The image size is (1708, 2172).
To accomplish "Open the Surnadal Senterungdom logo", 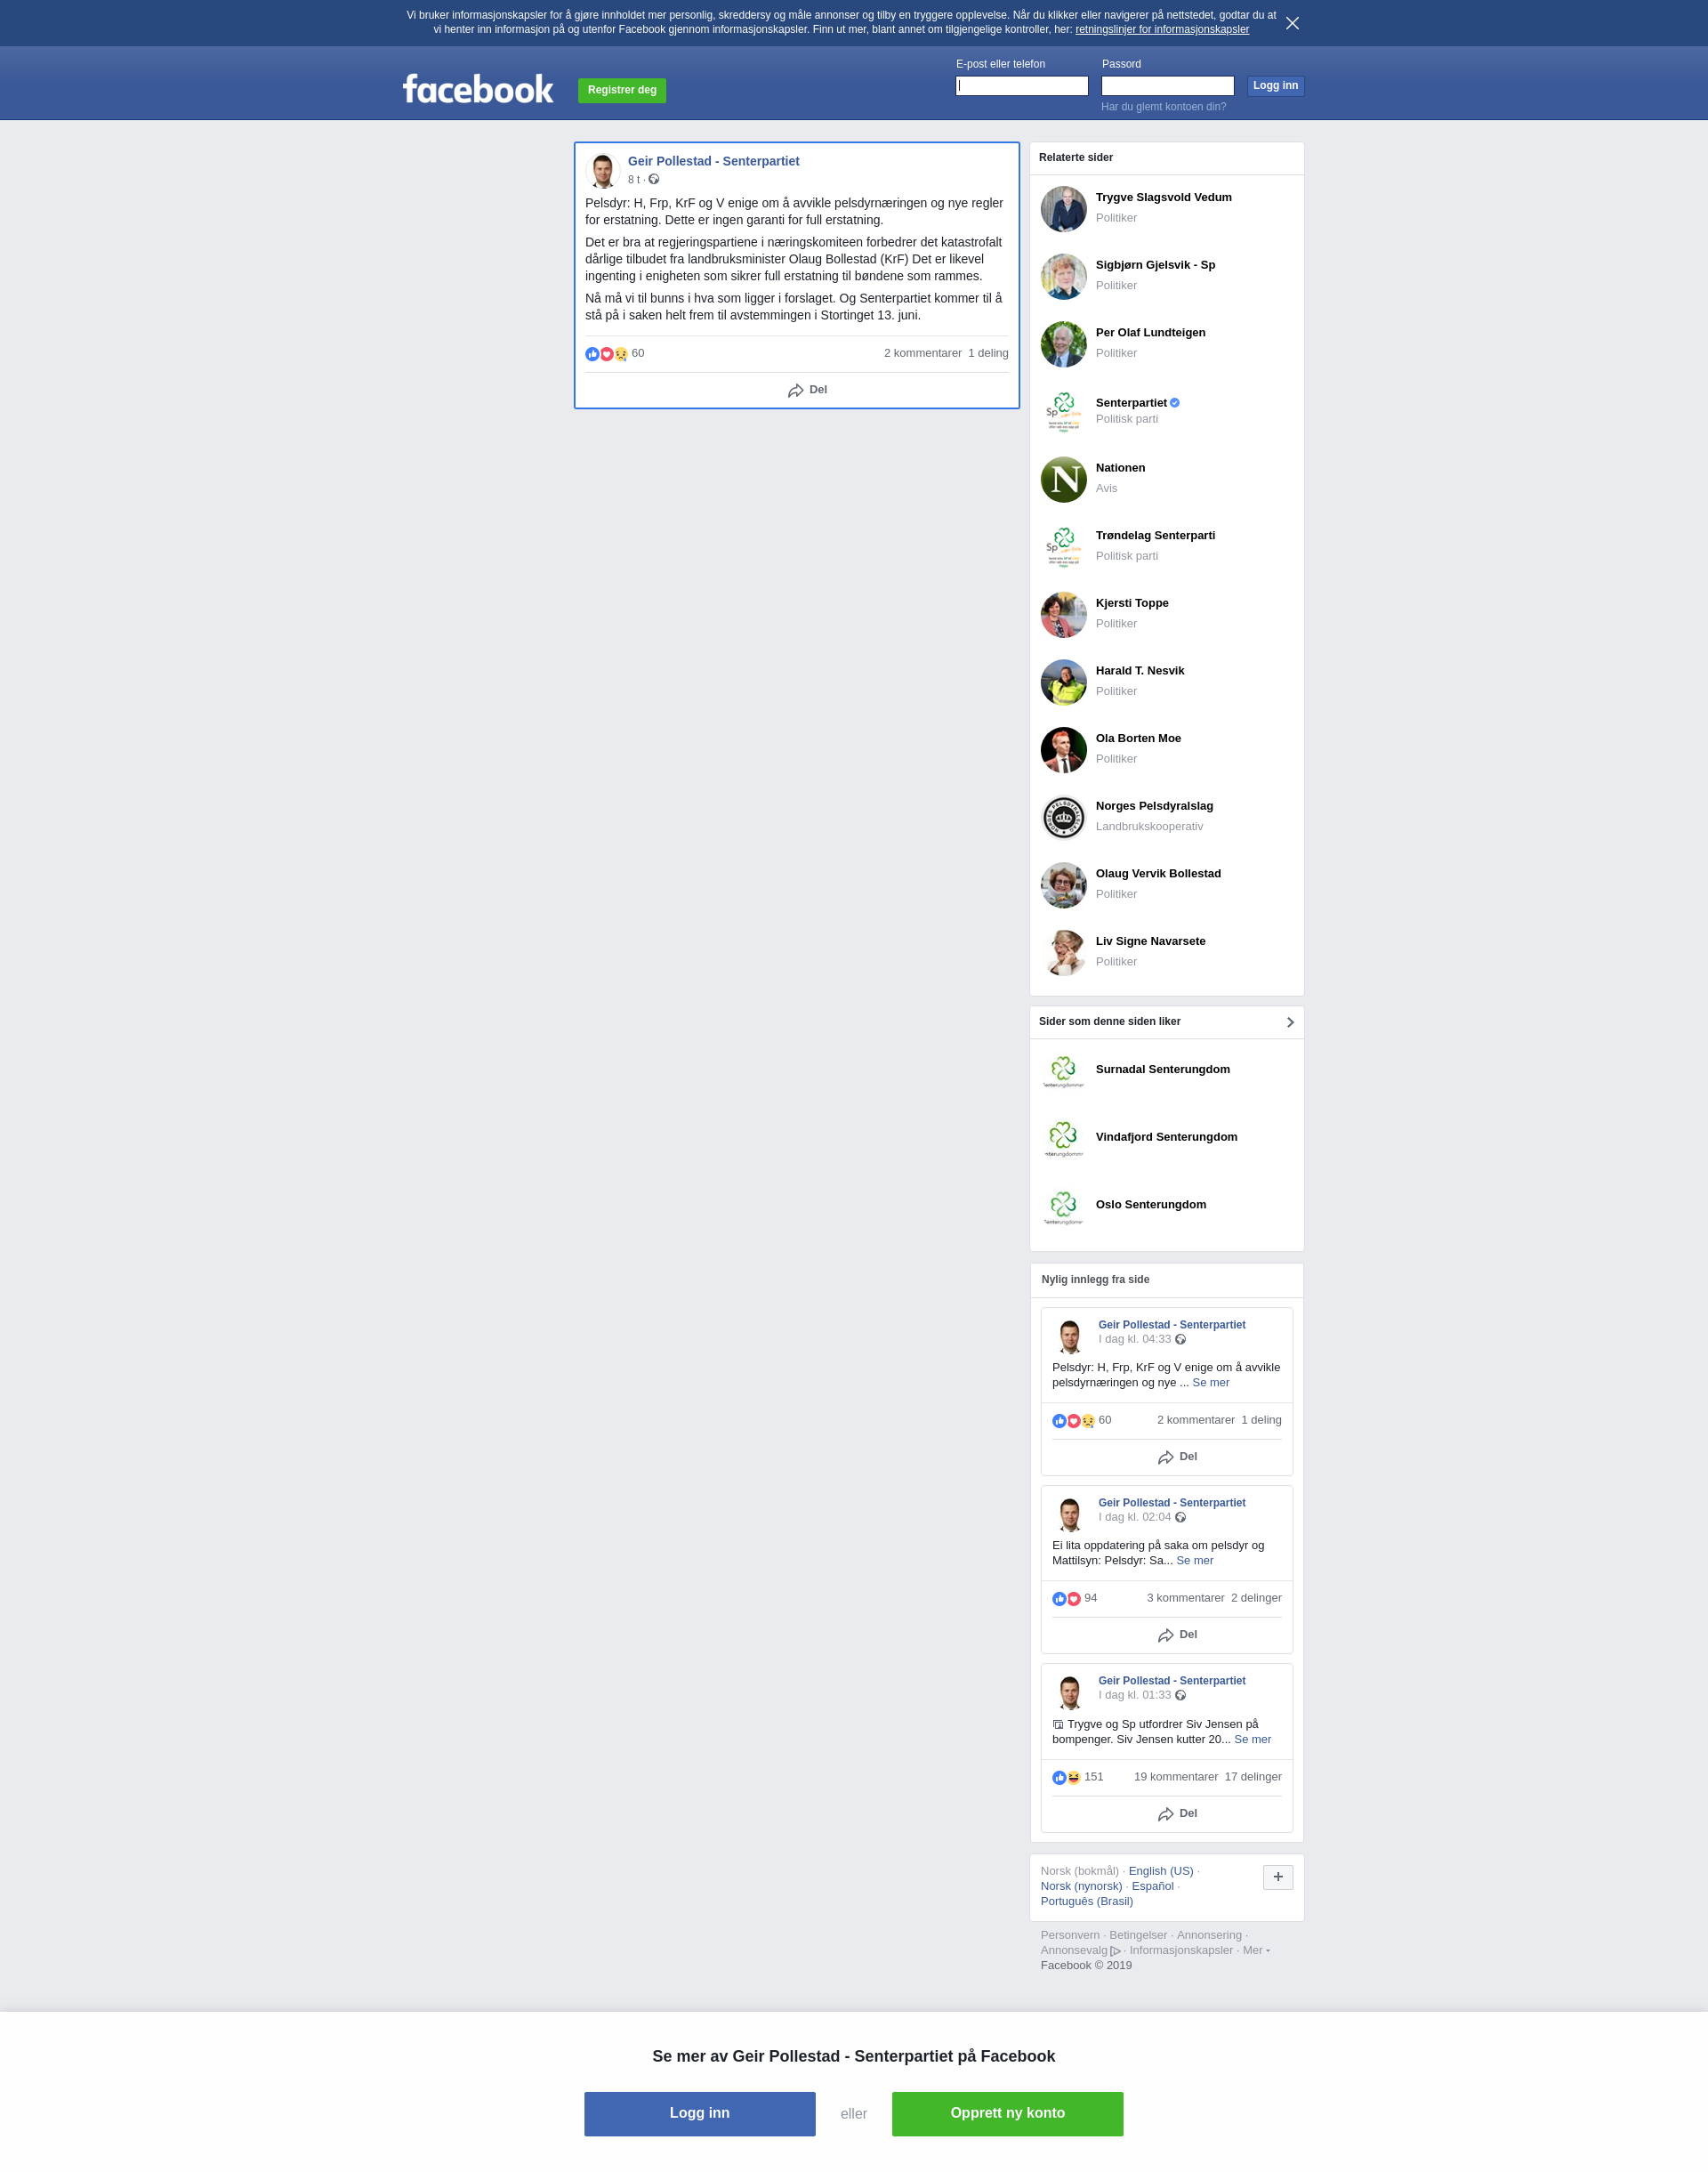I will pos(1063,1071).
